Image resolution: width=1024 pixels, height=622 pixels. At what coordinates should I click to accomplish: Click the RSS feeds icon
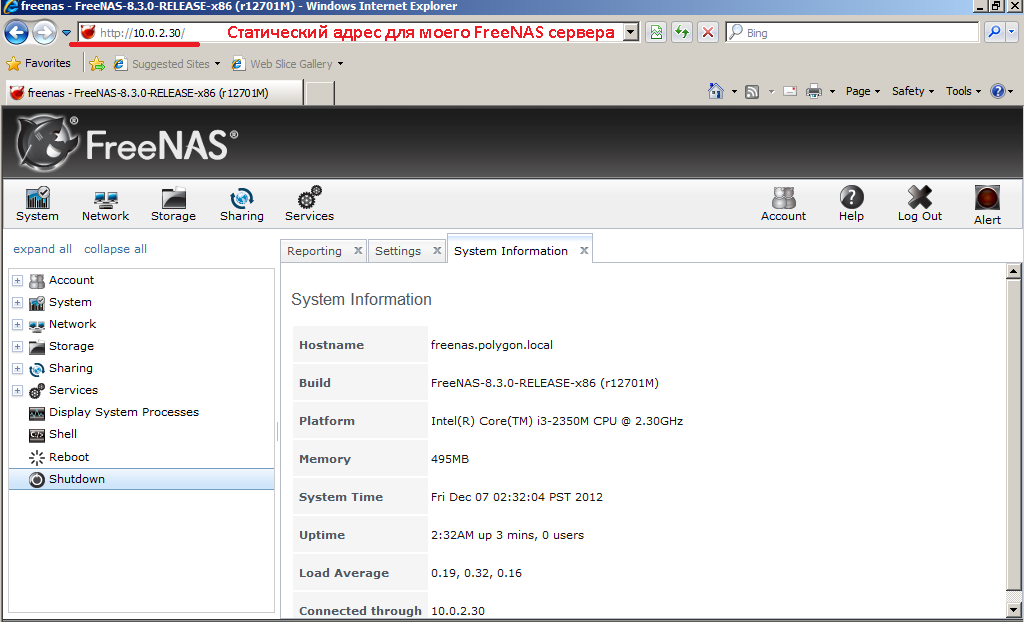point(752,91)
